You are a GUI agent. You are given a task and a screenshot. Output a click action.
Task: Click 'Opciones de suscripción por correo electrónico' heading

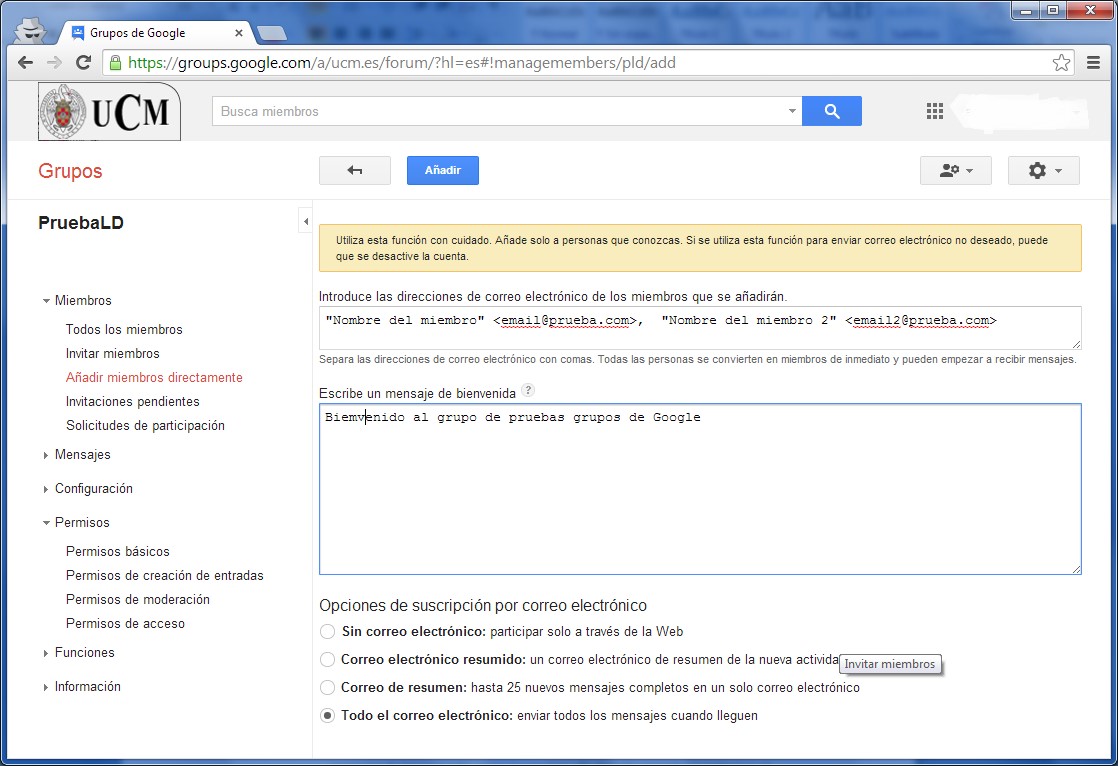(x=483, y=606)
